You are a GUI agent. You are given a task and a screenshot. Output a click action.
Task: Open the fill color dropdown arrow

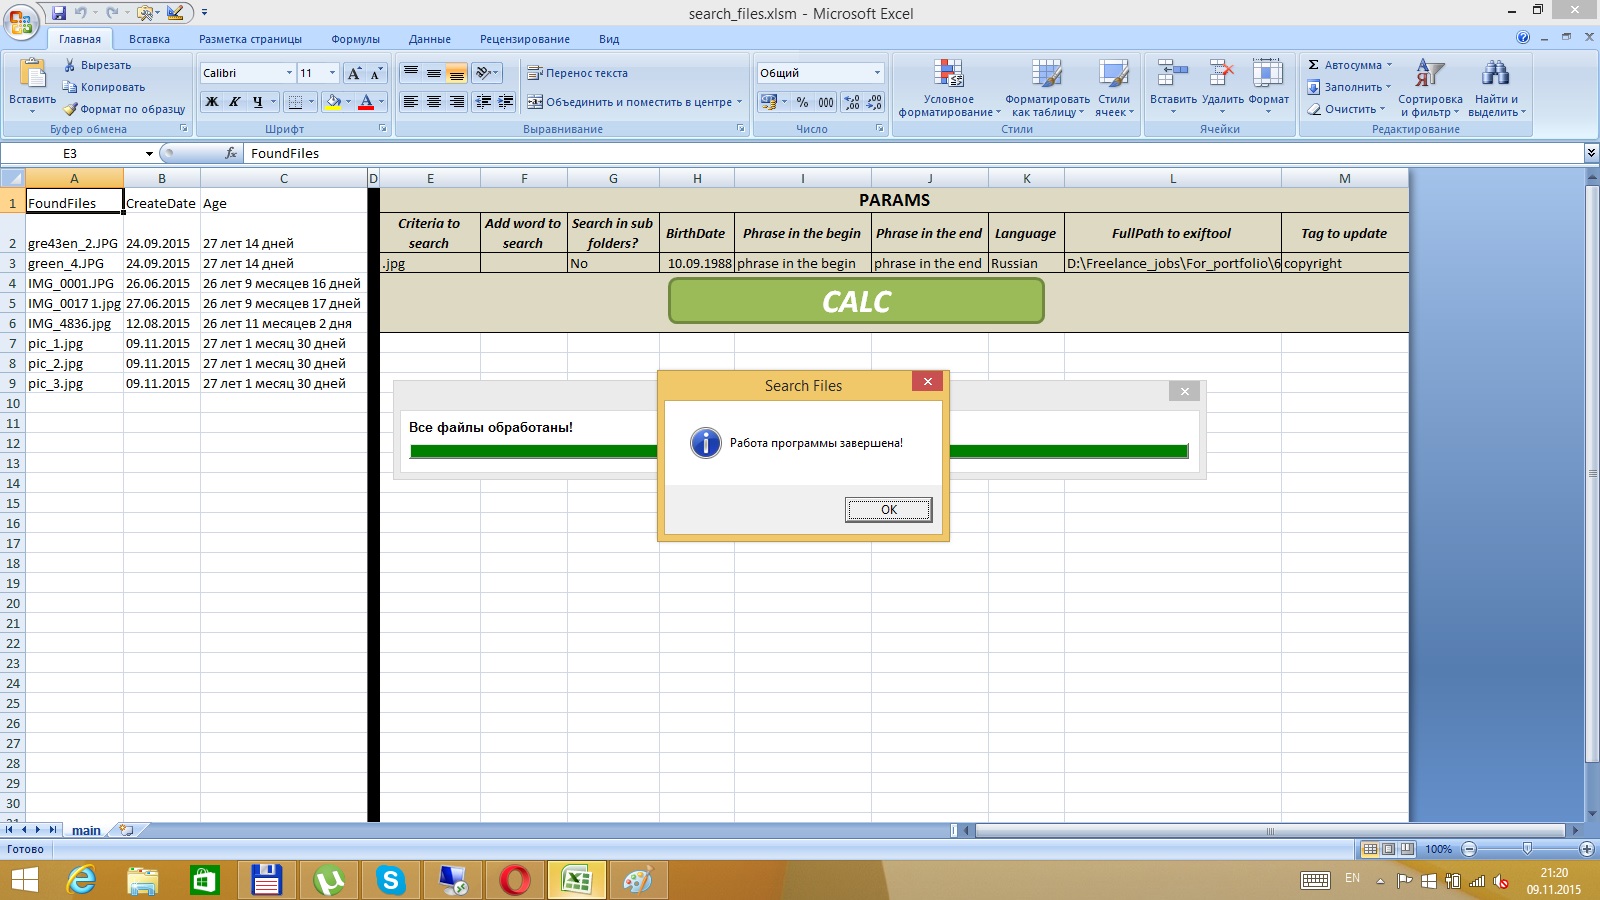[x=348, y=102]
